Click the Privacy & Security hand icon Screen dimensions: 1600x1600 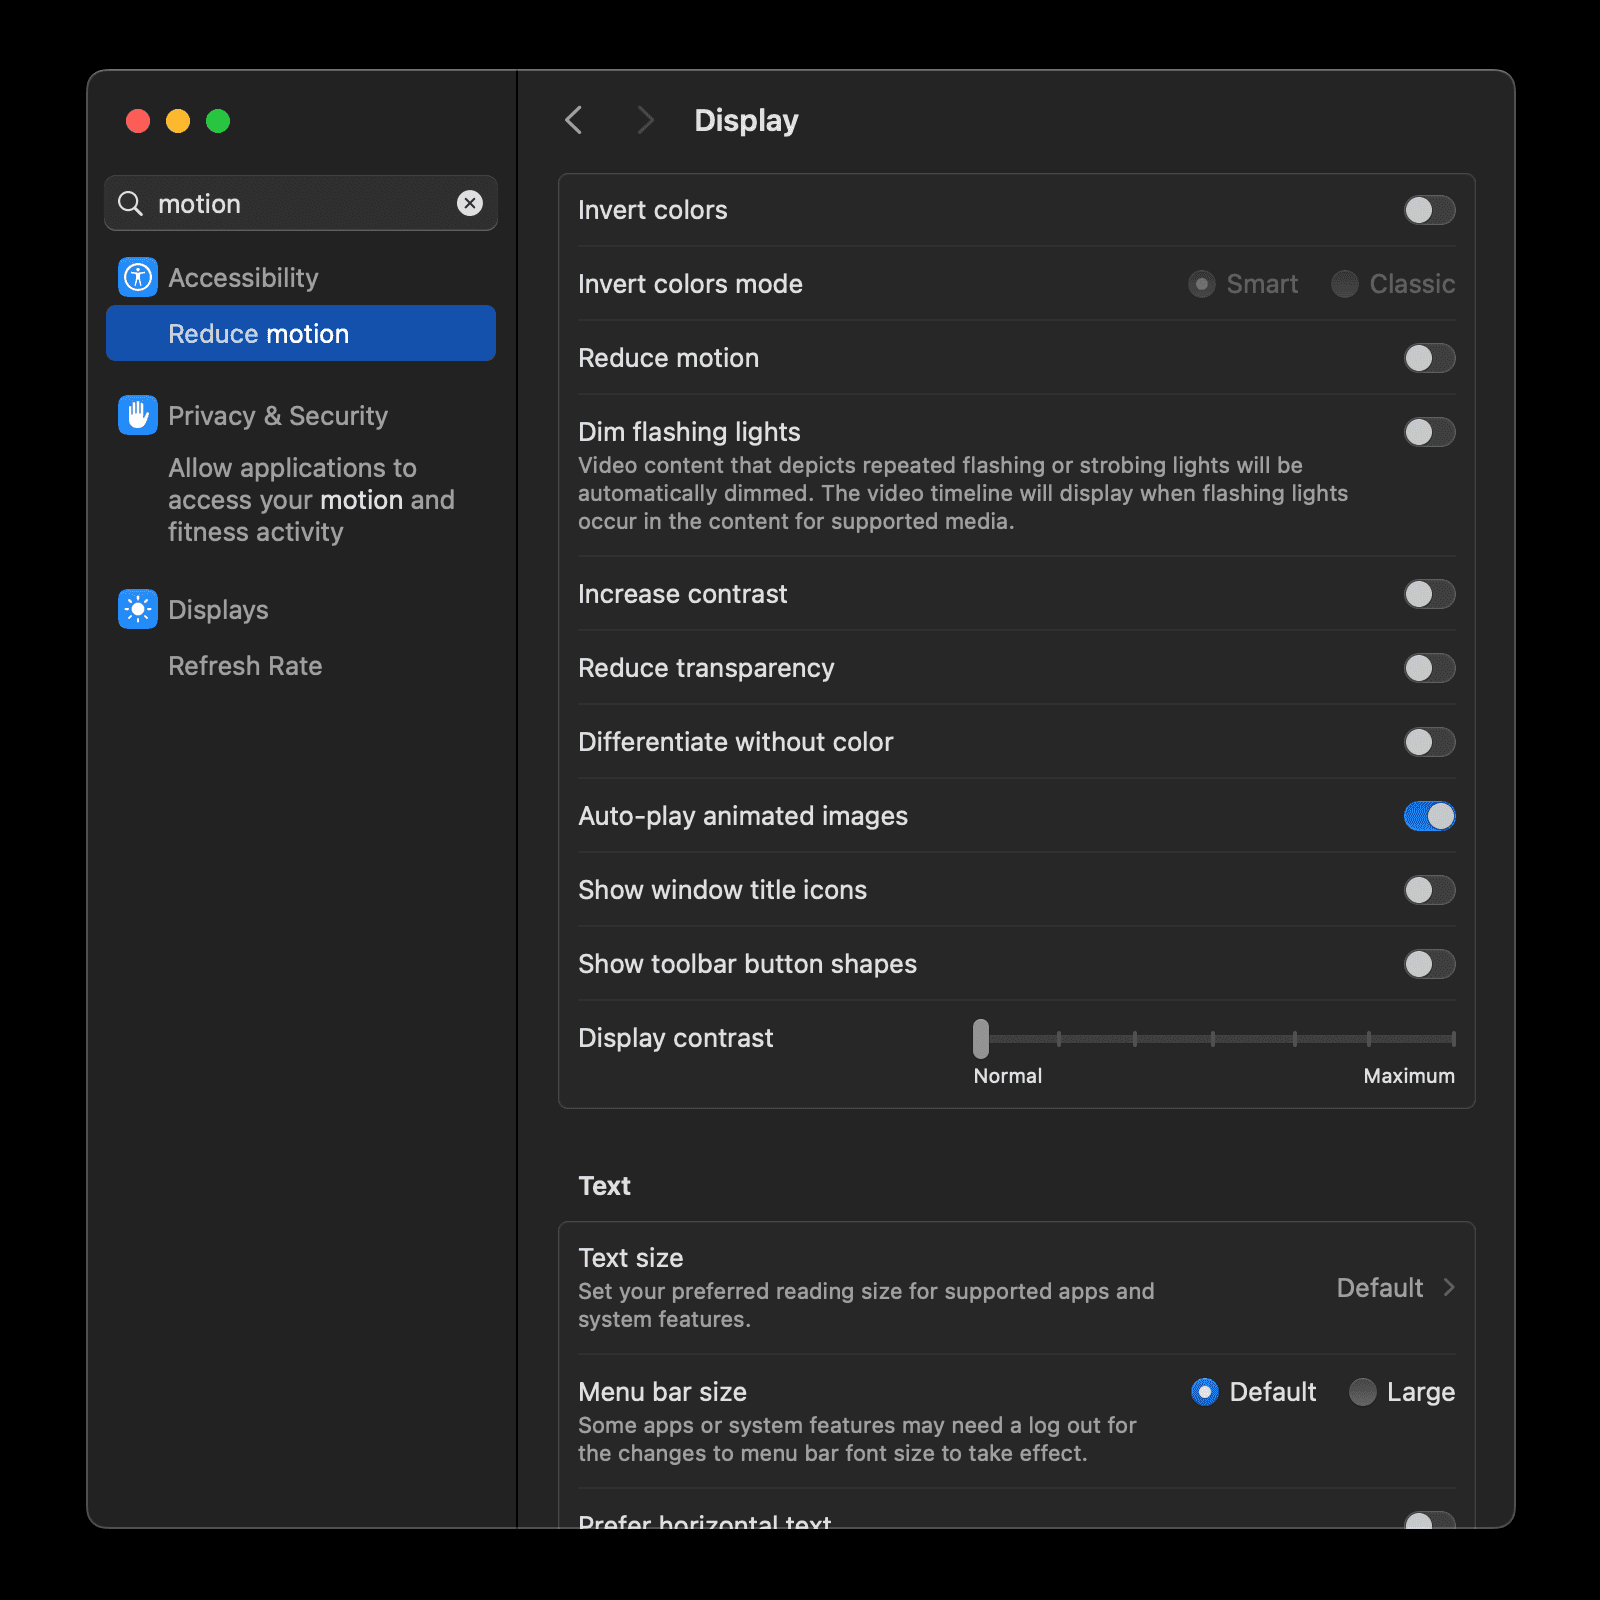(x=138, y=415)
